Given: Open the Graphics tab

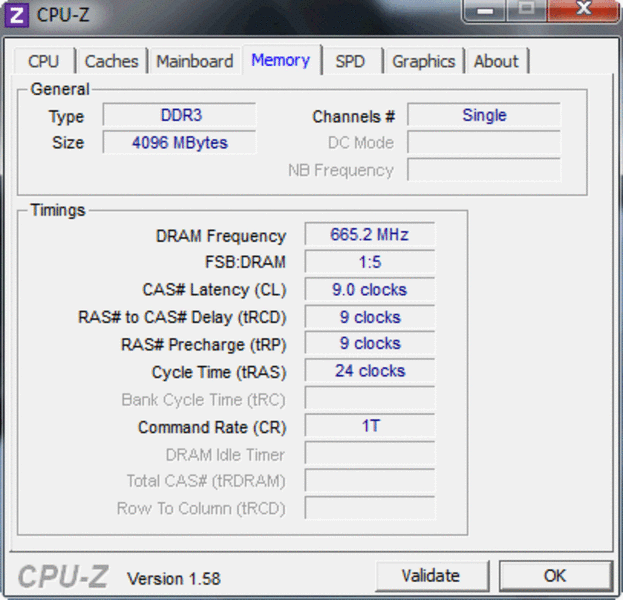Looking at the screenshot, I should point(424,61).
